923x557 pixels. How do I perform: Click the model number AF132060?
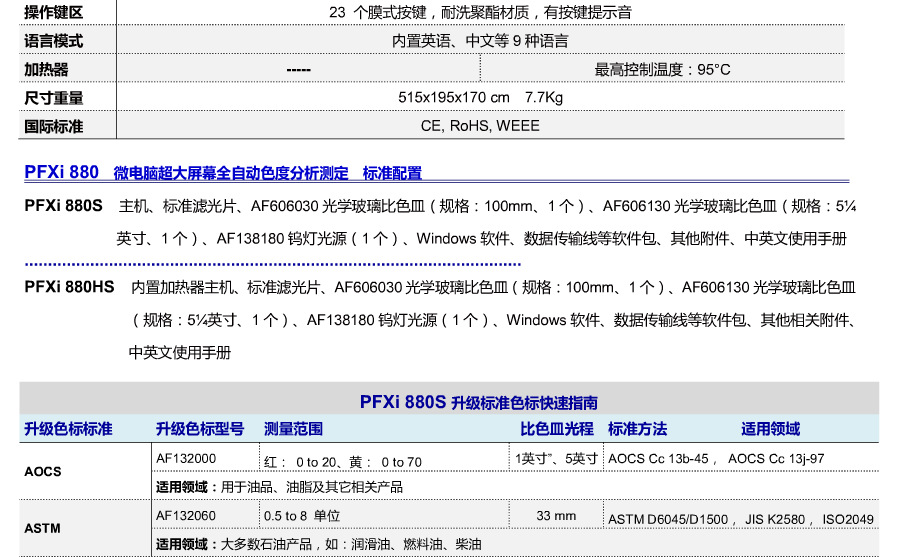click(x=186, y=516)
